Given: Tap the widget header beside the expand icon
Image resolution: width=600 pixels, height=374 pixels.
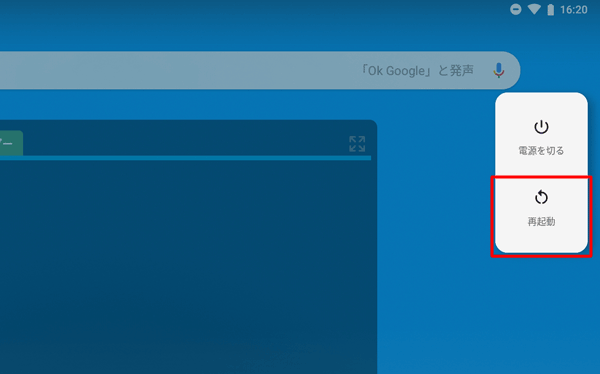Looking at the screenshot, I should (x=184, y=143).
